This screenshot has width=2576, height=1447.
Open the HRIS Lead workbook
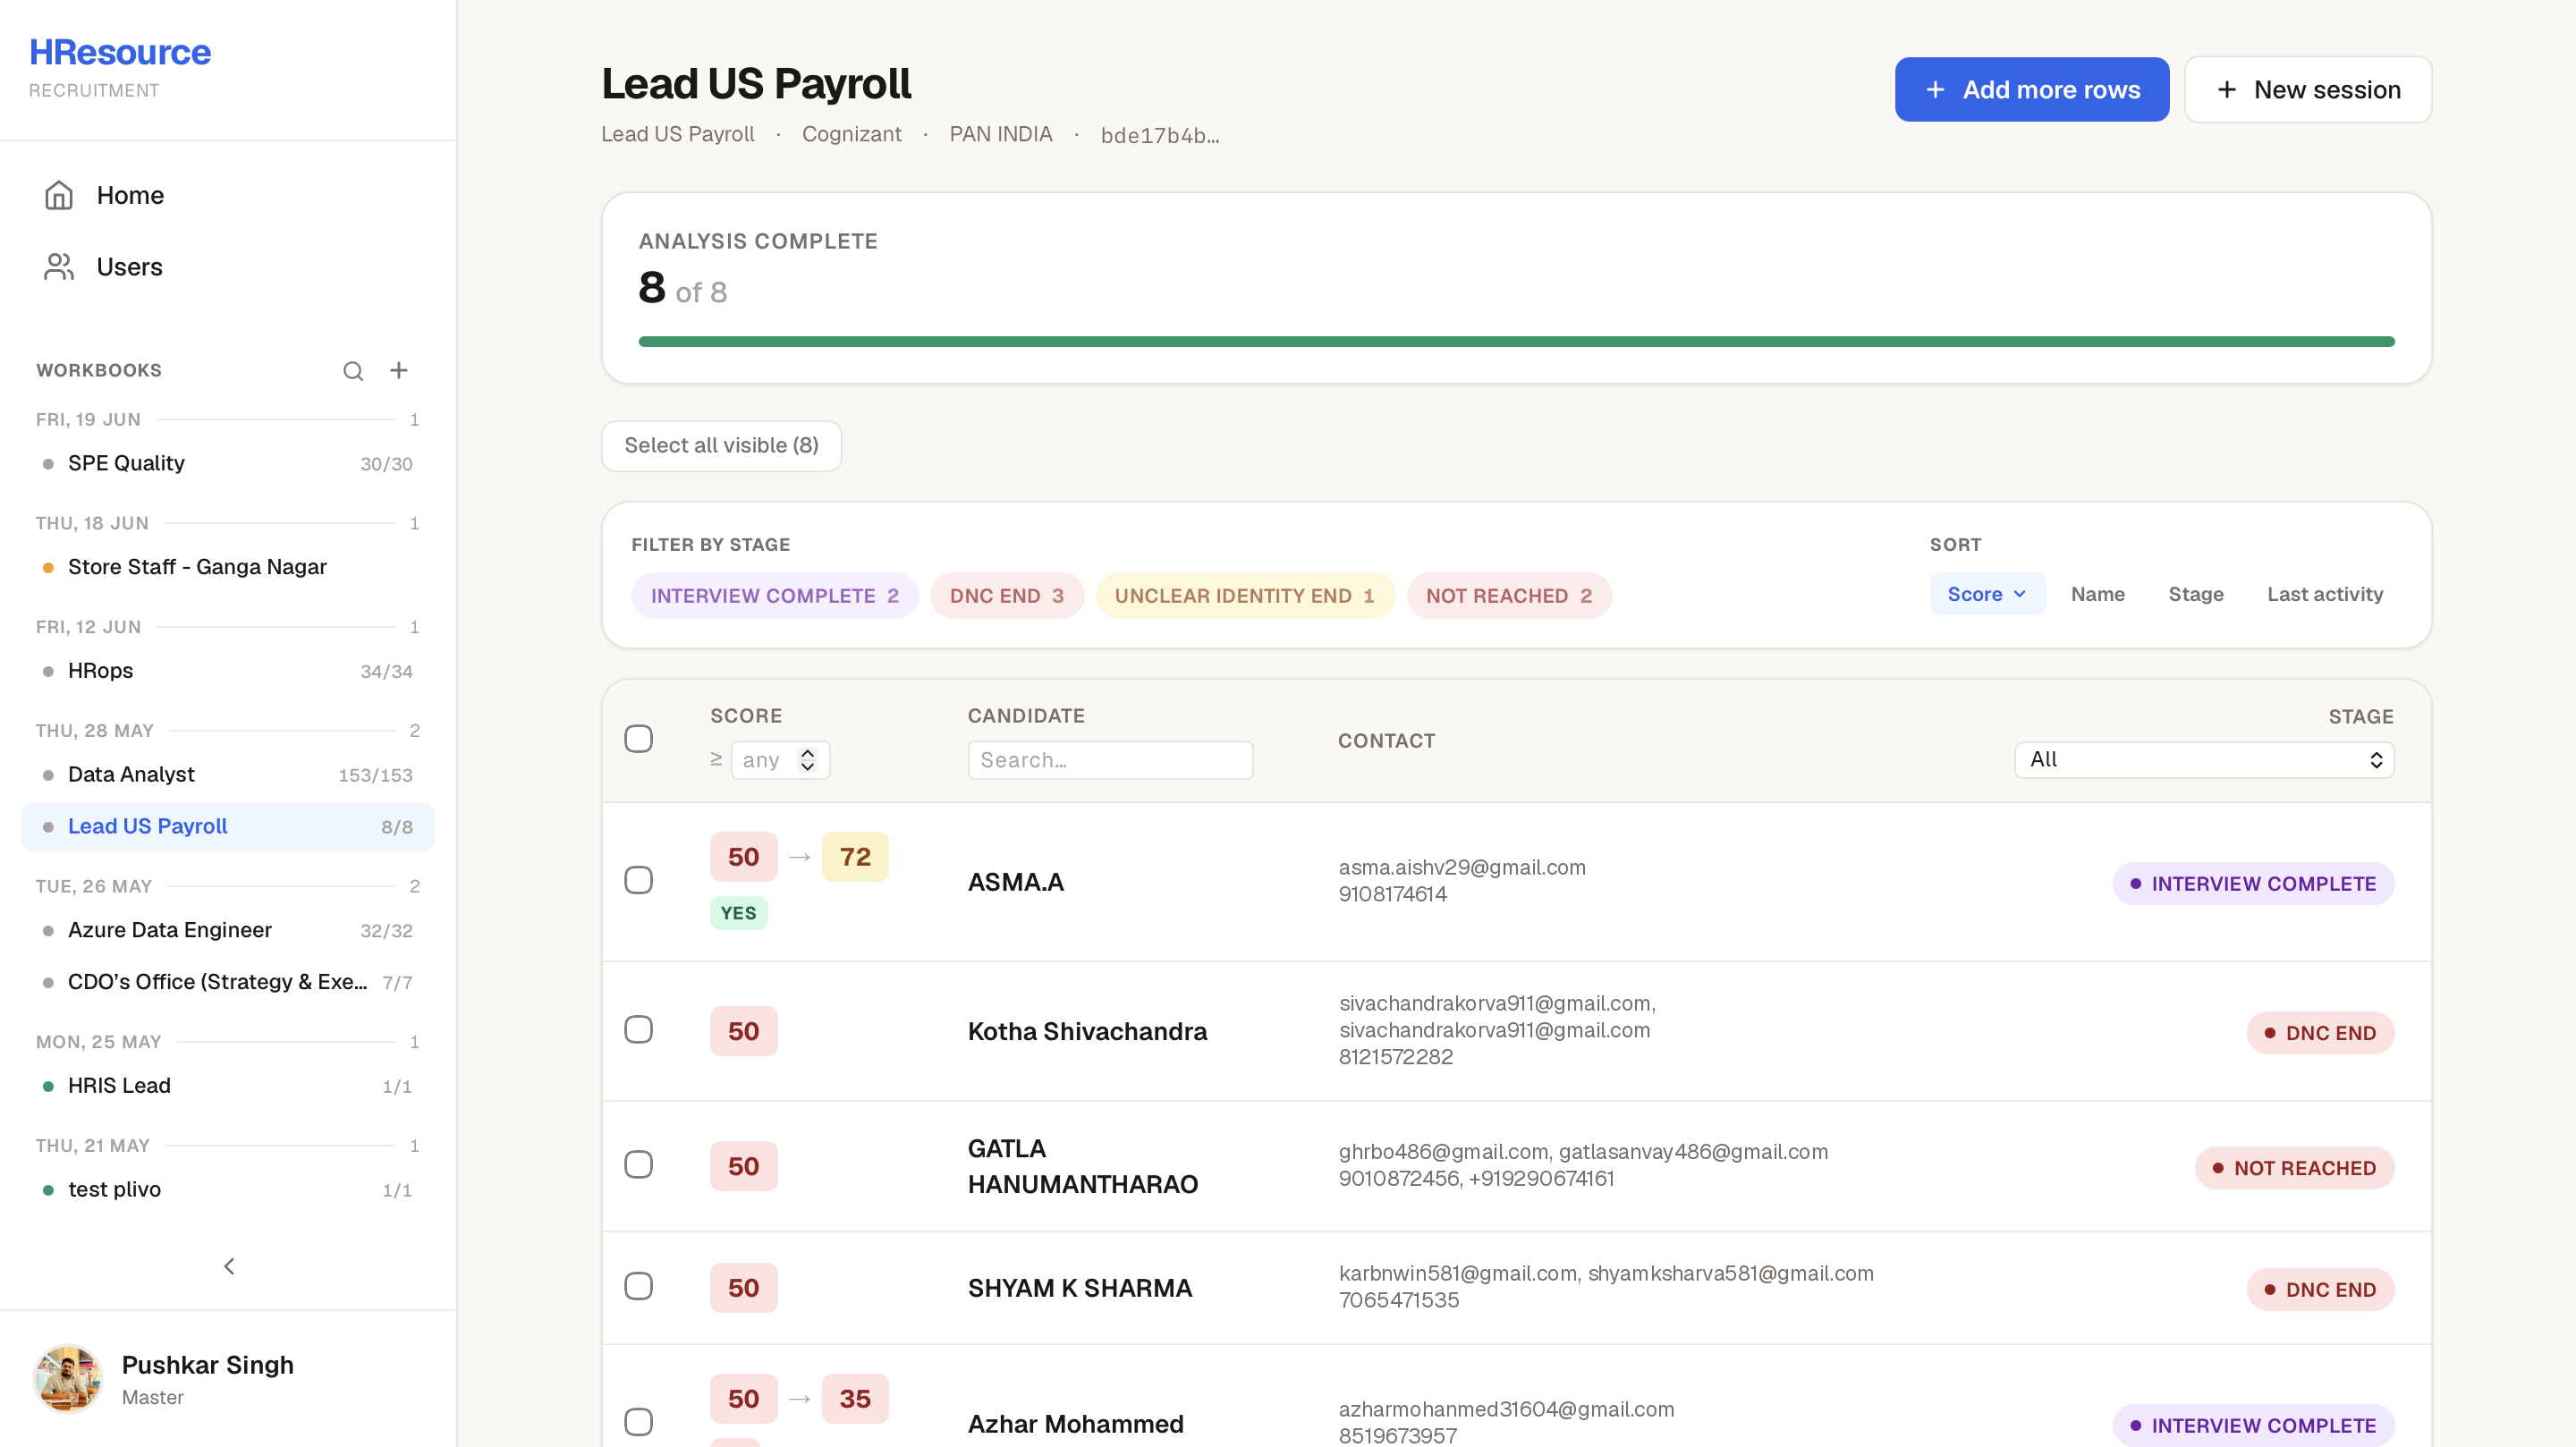pos(228,1086)
